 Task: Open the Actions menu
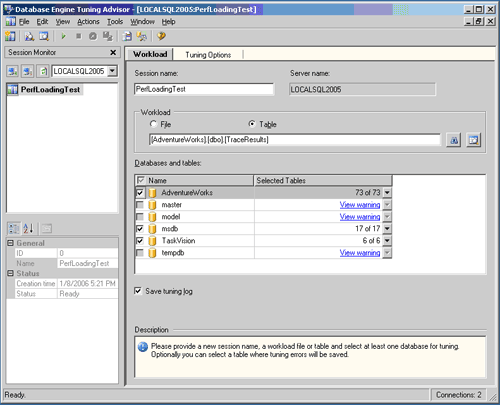click(88, 22)
